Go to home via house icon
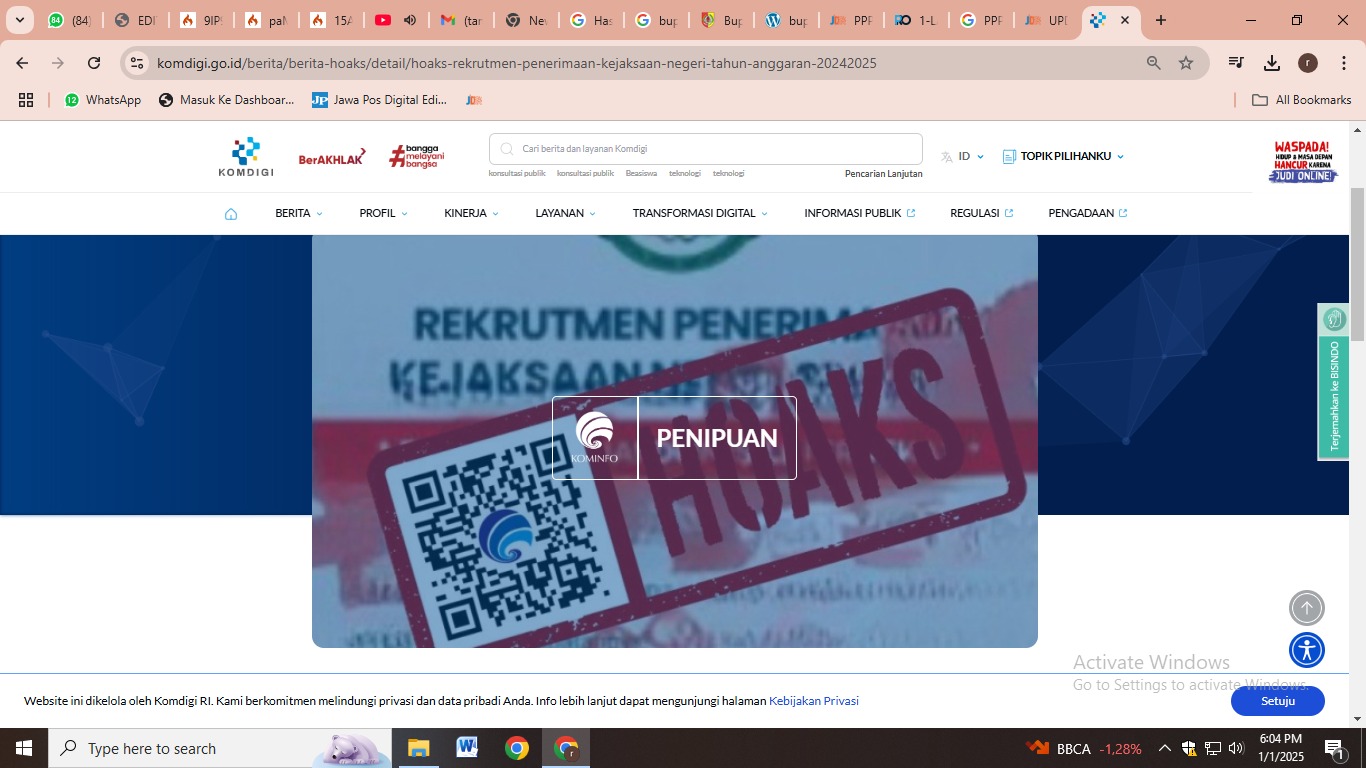Viewport: 1366px width, 768px height. (231, 213)
